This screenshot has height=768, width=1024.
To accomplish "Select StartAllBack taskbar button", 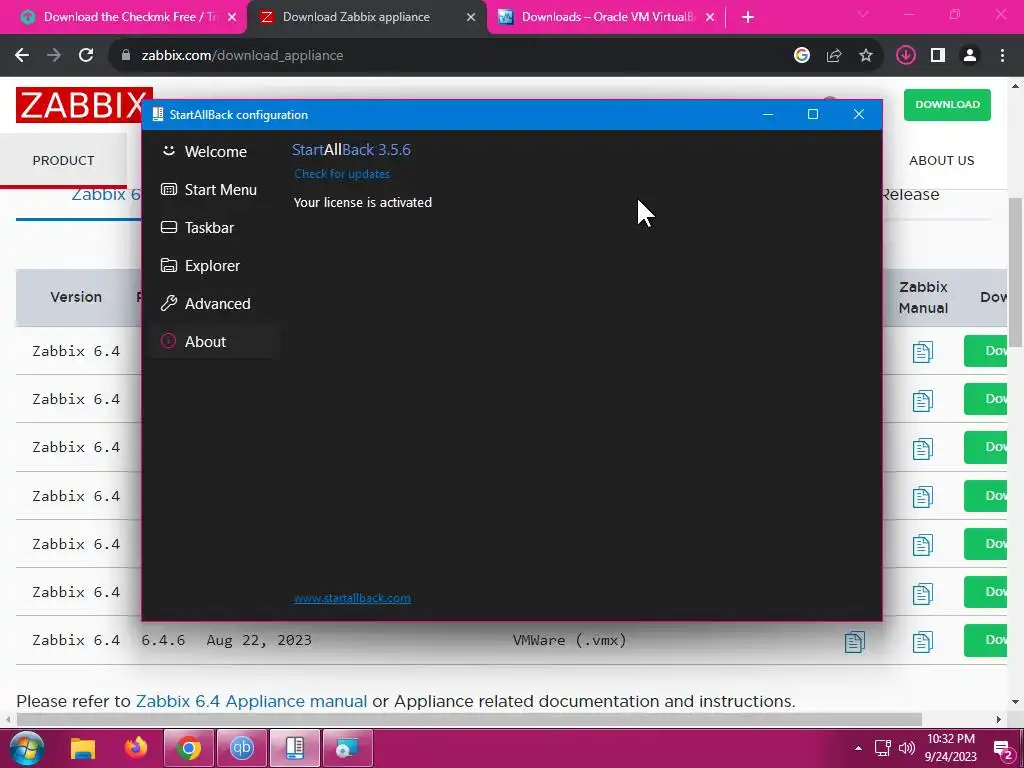I will click(x=295, y=748).
